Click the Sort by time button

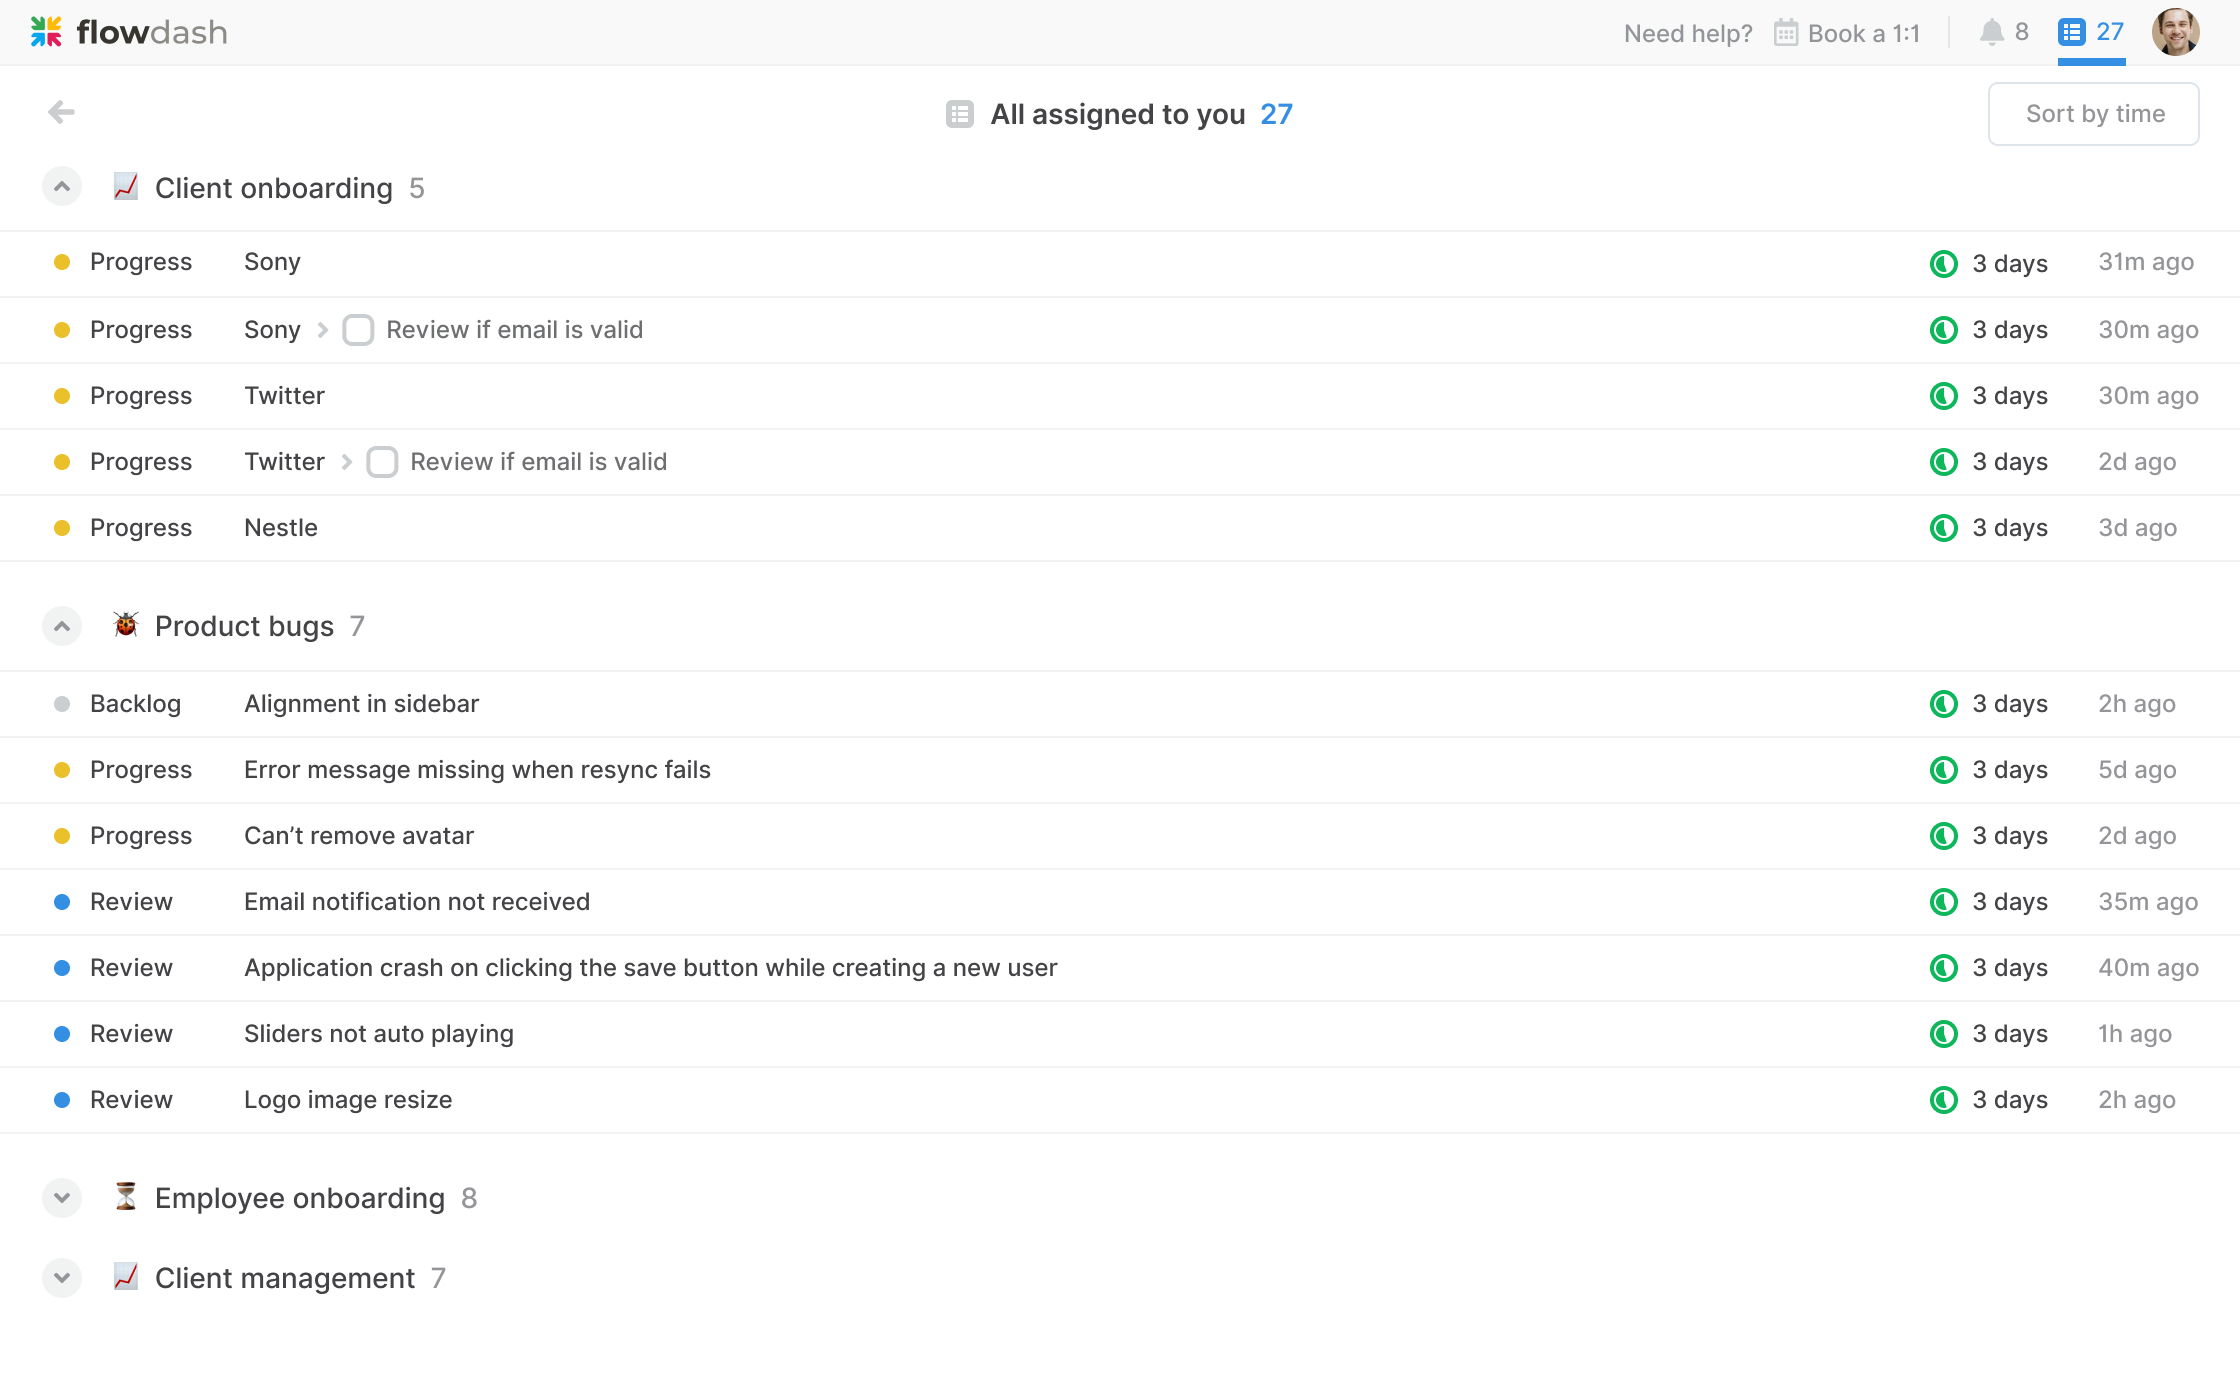point(2093,114)
